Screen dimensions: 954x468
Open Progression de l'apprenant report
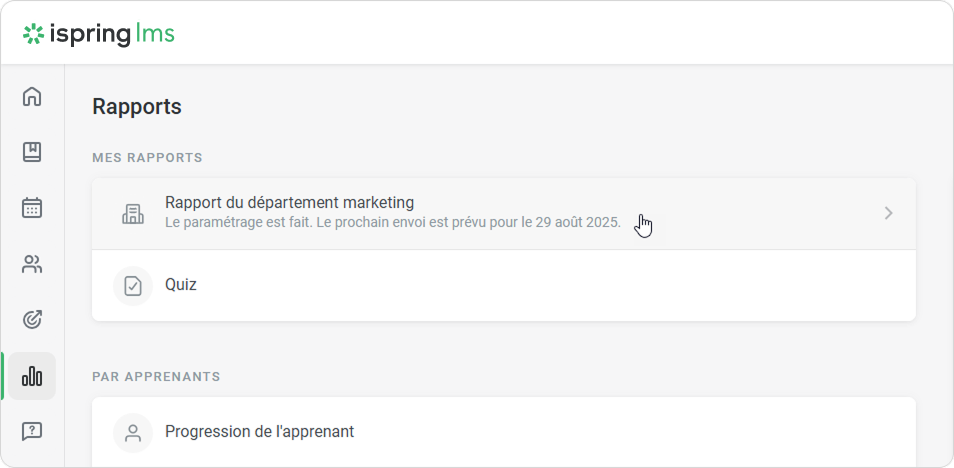[259, 432]
